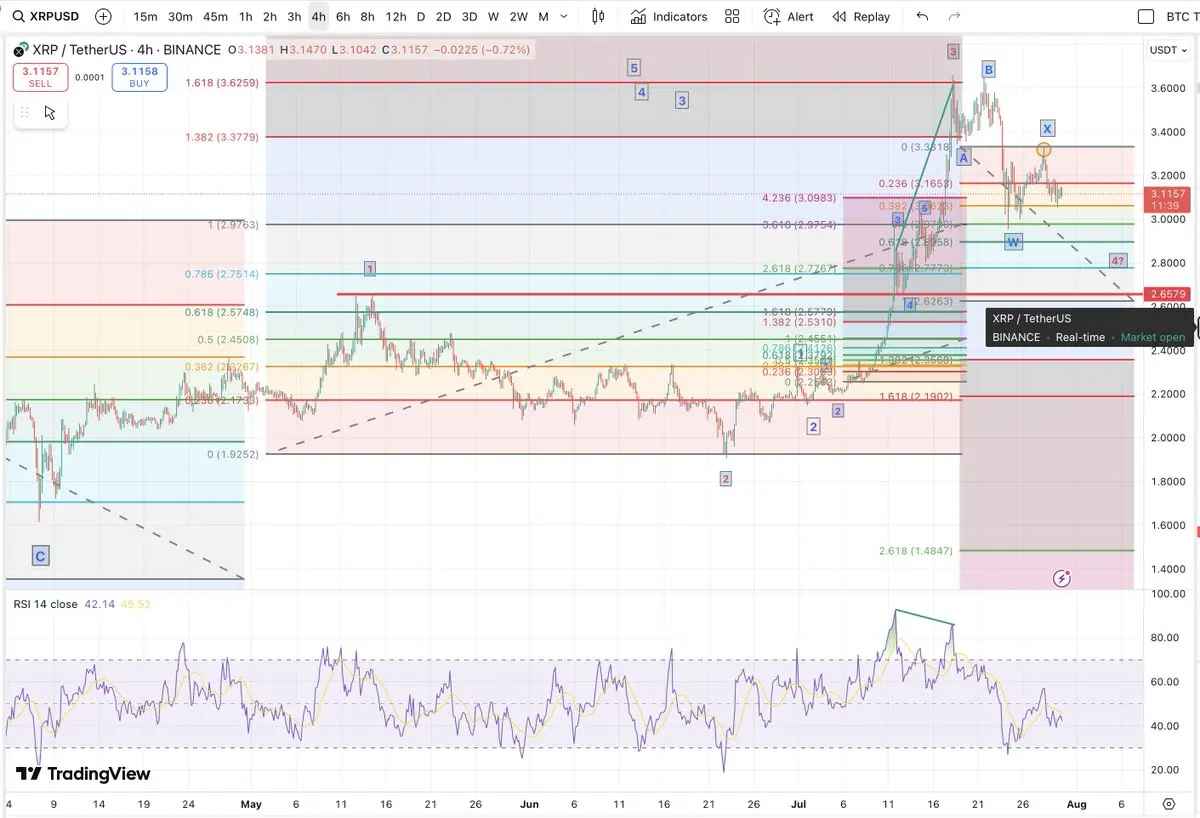Click the 0.618 (2.5748) Fibonacci label

point(222,312)
